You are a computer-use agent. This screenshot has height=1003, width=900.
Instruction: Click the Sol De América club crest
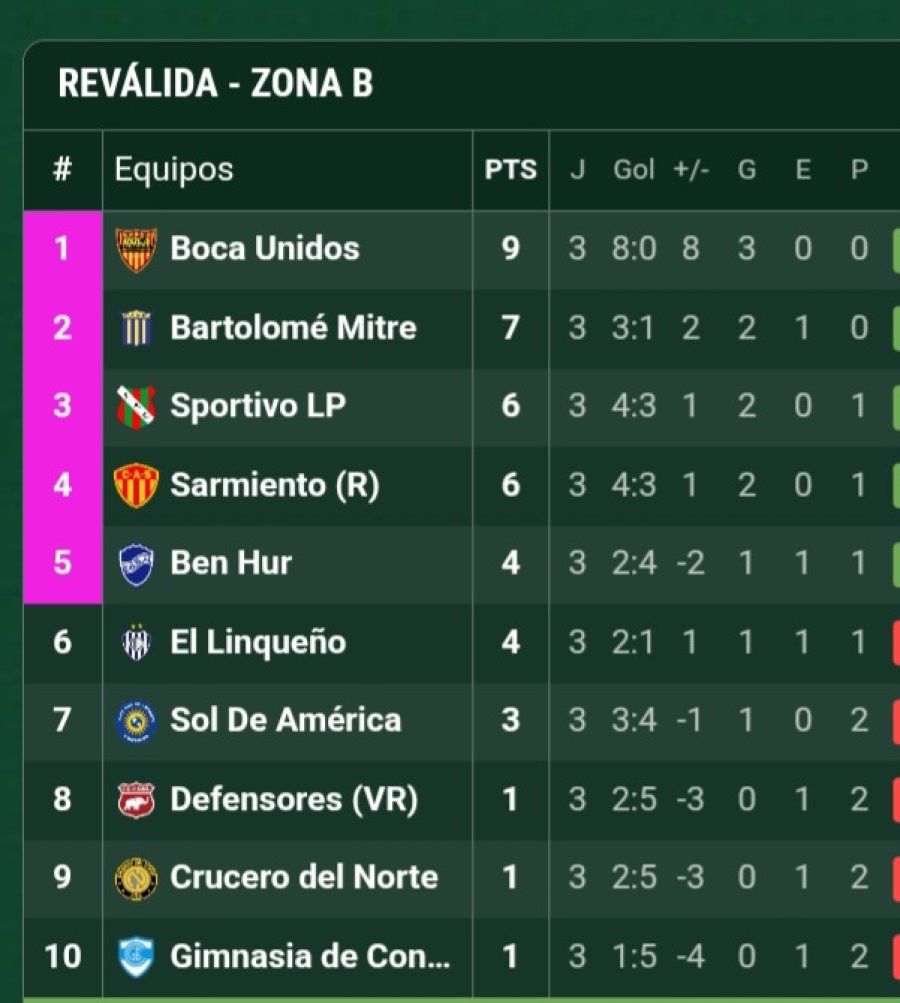tap(136, 721)
